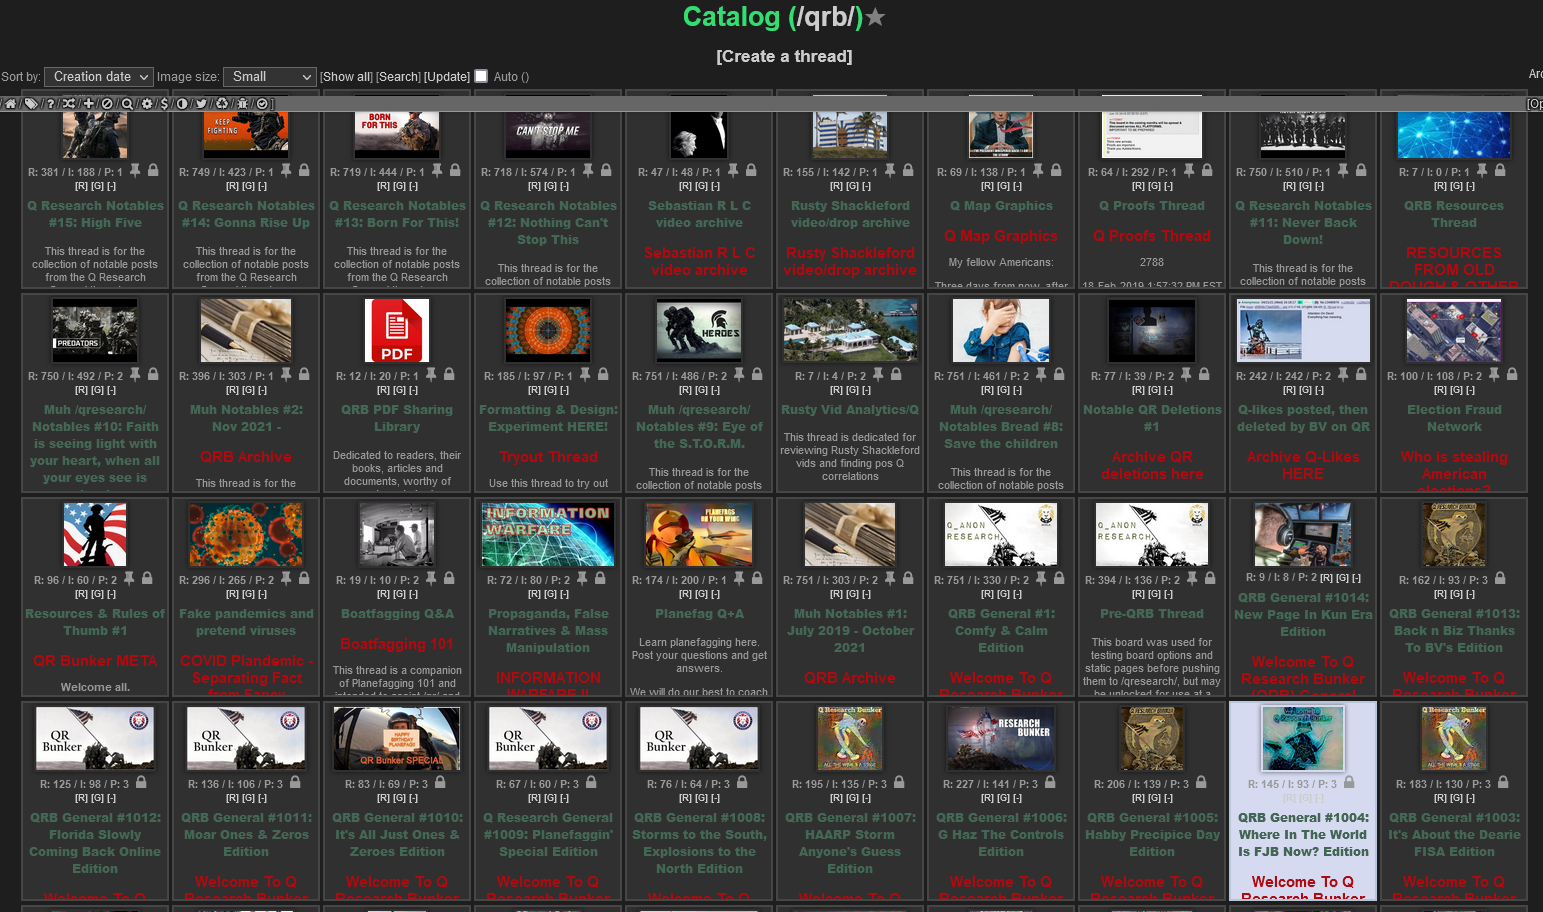Screen dimensions: 1543x912
Task: Click the ban circle icon in top bar
Action: pos(107,104)
